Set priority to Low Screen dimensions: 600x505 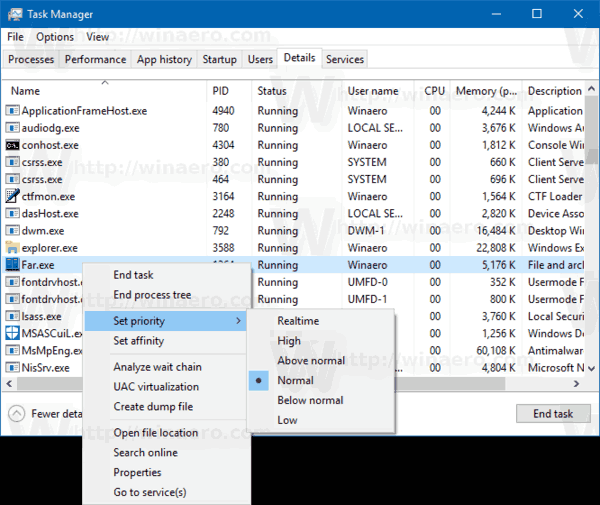click(321, 420)
